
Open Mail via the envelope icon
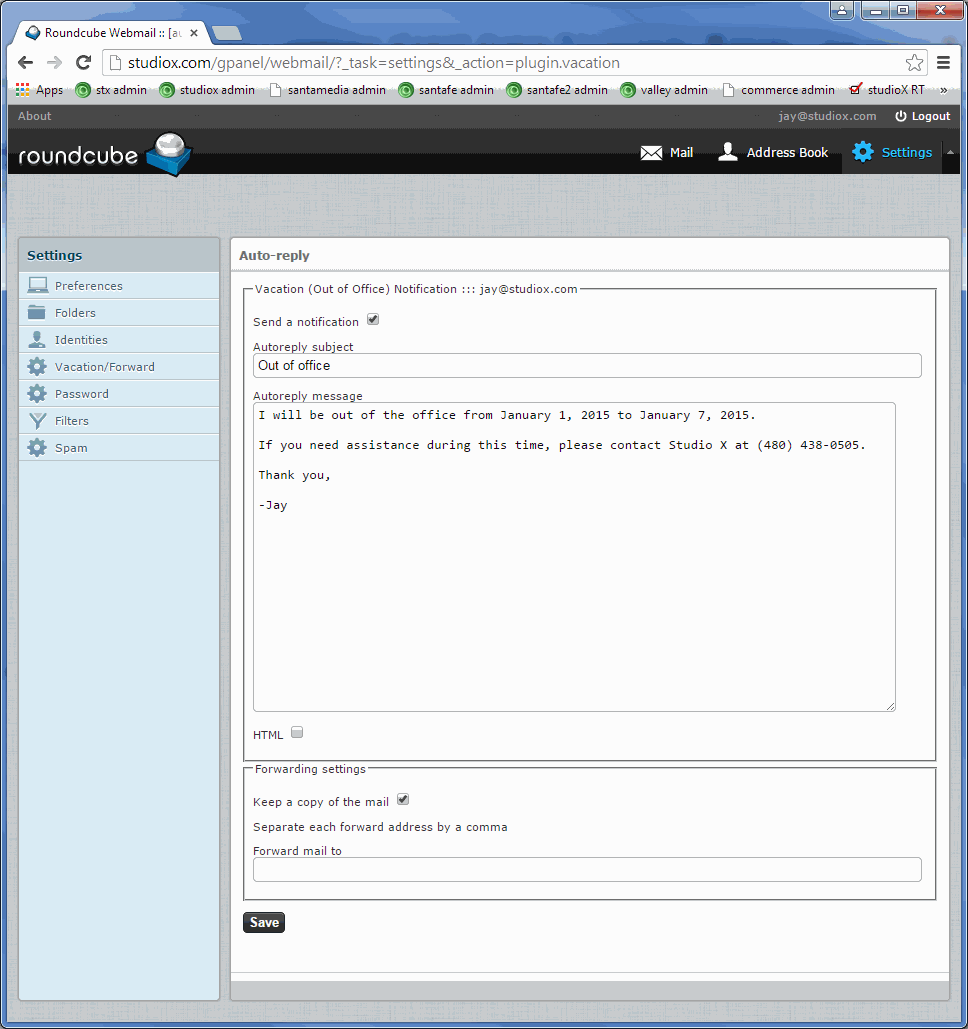[x=652, y=152]
